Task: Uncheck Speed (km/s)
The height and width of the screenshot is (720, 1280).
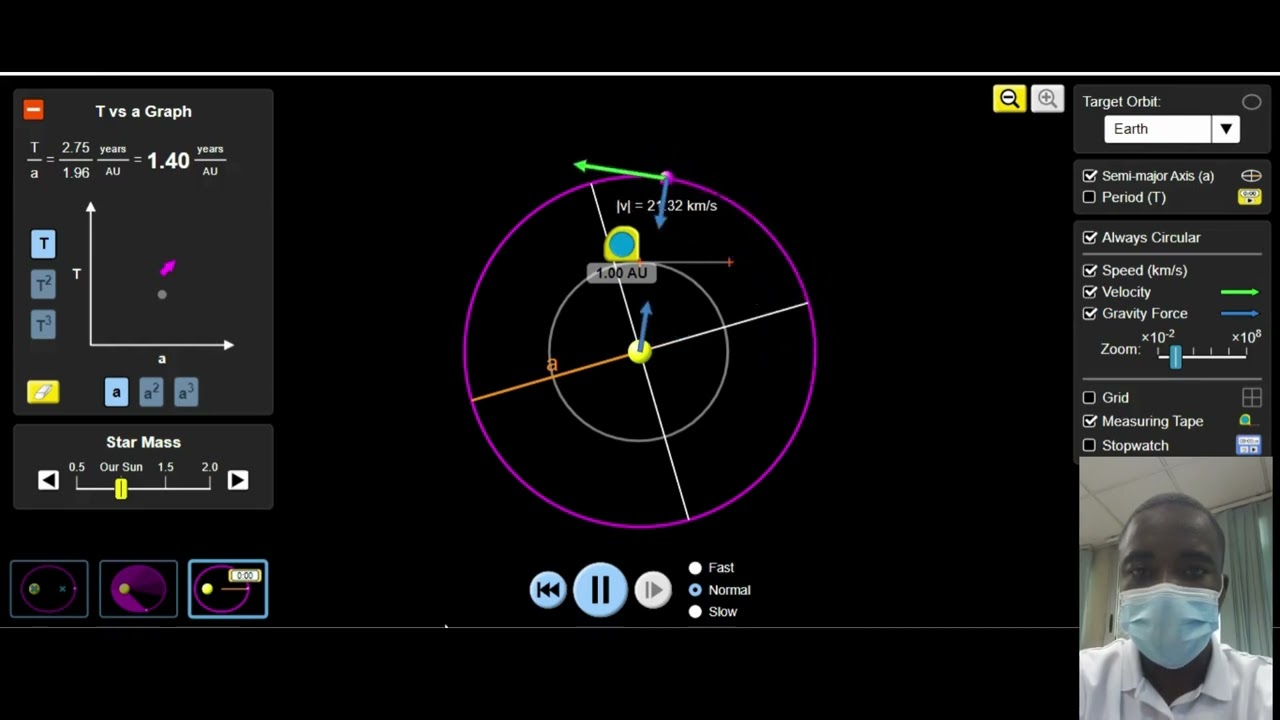Action: [x=1090, y=271]
